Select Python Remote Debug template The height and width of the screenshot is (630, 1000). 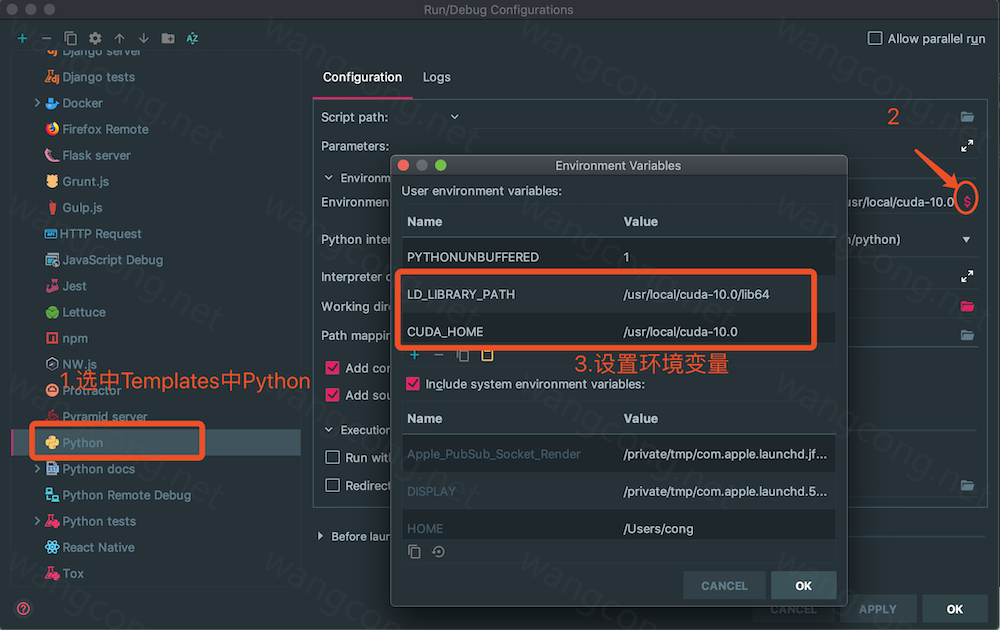pos(118,495)
